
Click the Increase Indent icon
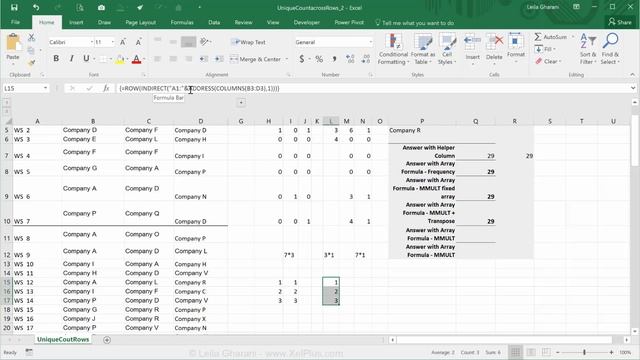point(219,59)
